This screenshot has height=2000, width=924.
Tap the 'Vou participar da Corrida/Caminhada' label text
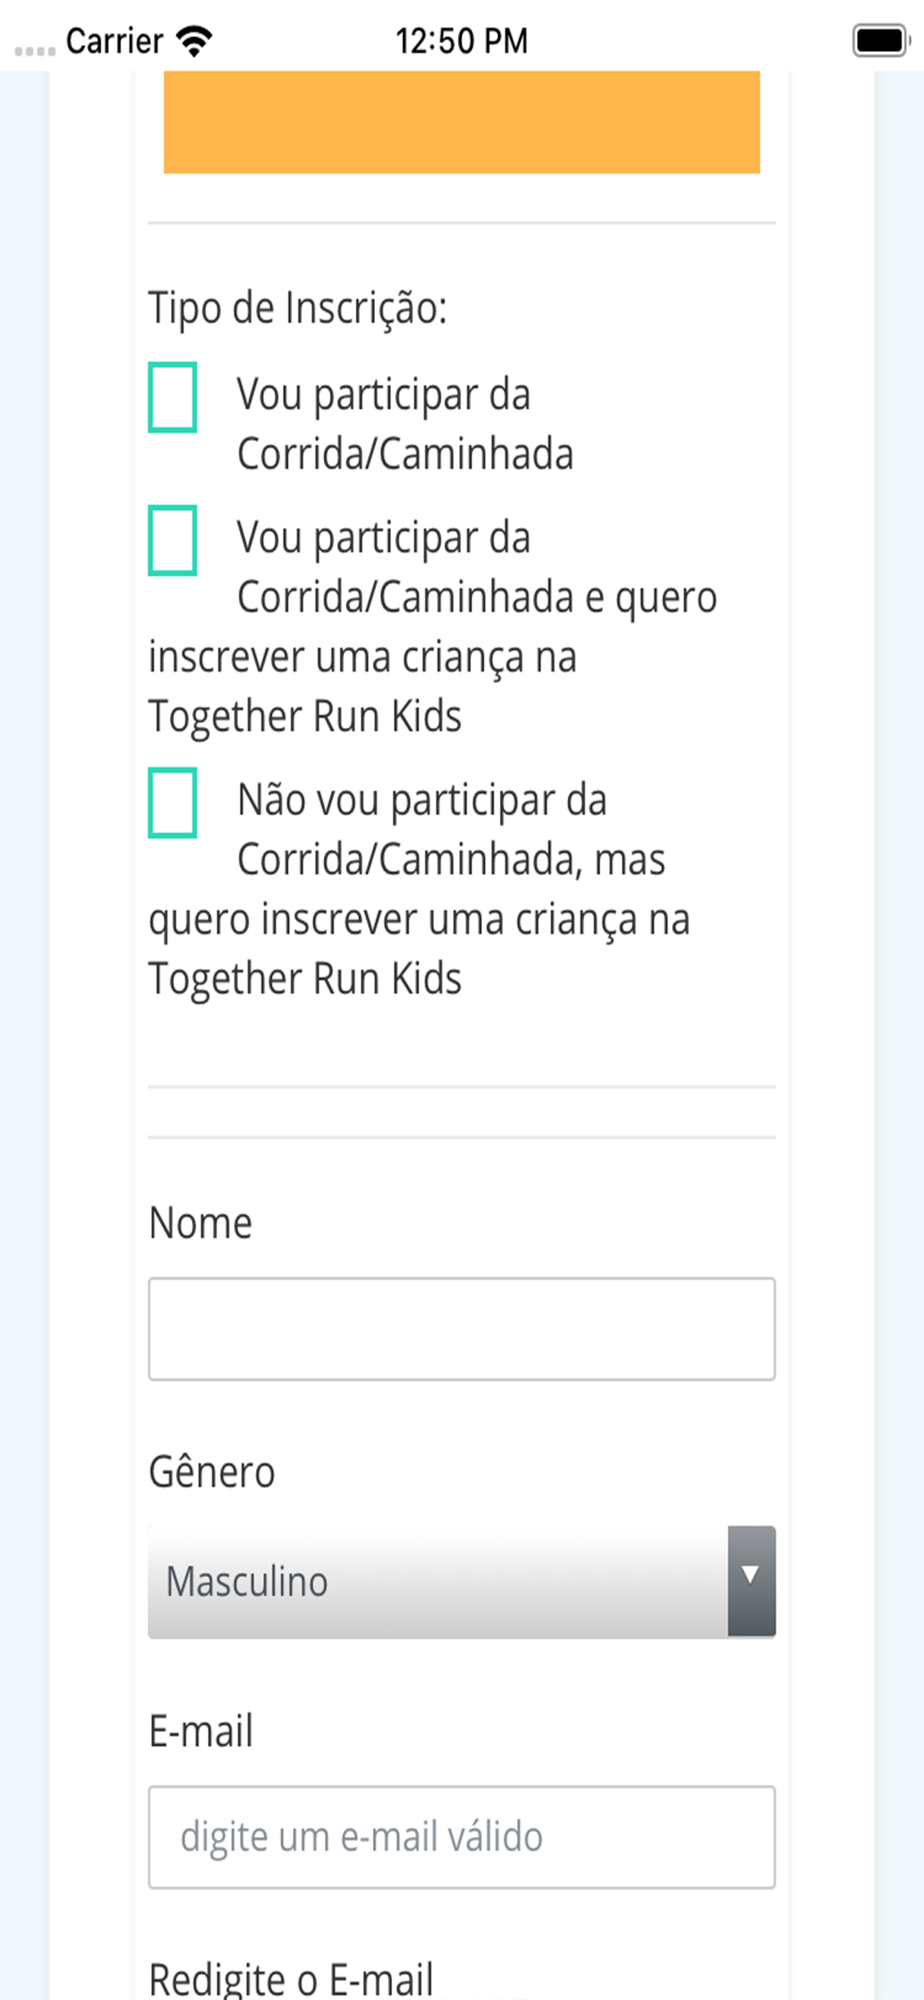coord(405,424)
